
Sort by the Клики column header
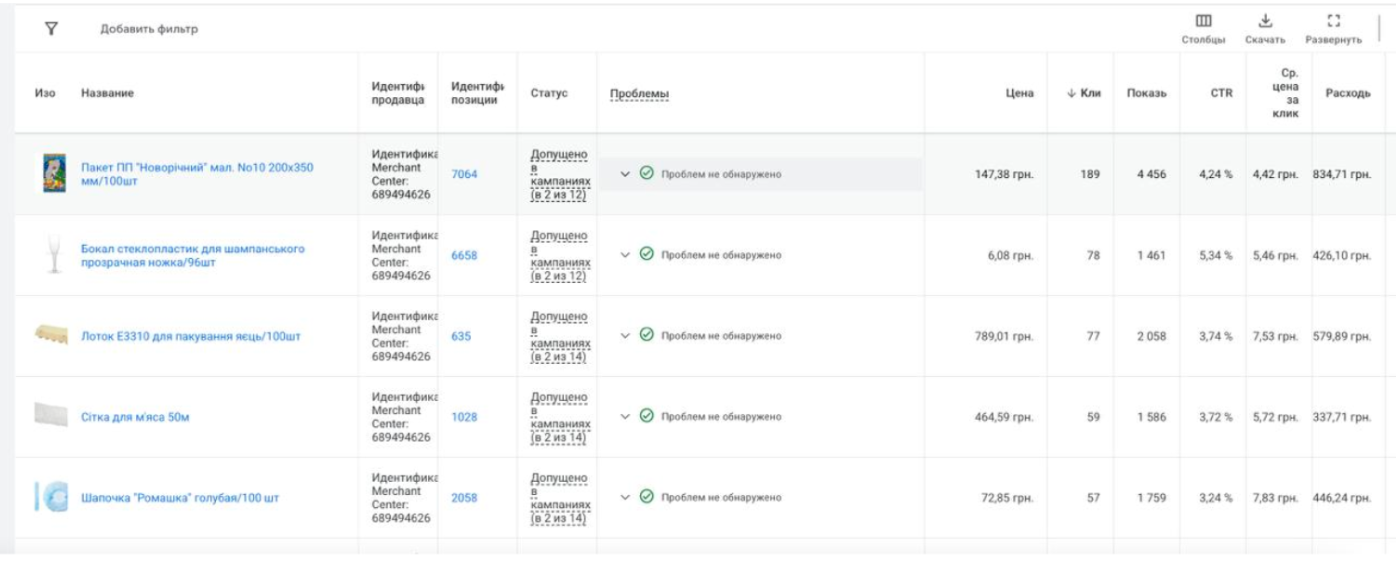pyautogui.click(x=1084, y=94)
